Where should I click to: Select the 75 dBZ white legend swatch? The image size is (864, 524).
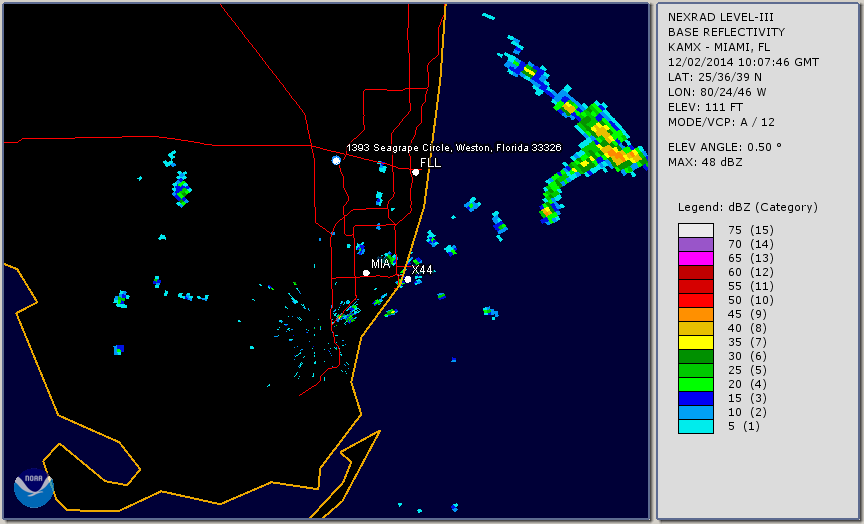pos(696,230)
